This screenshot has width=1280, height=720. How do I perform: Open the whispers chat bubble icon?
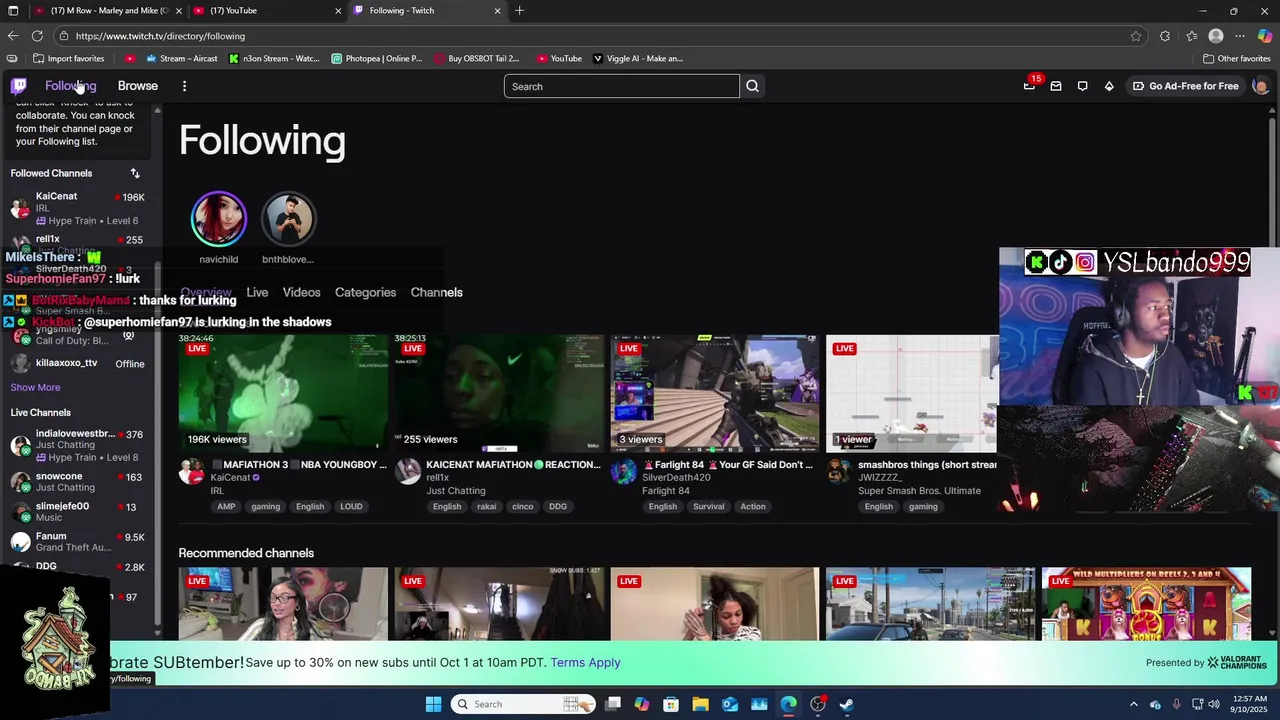click(1082, 86)
